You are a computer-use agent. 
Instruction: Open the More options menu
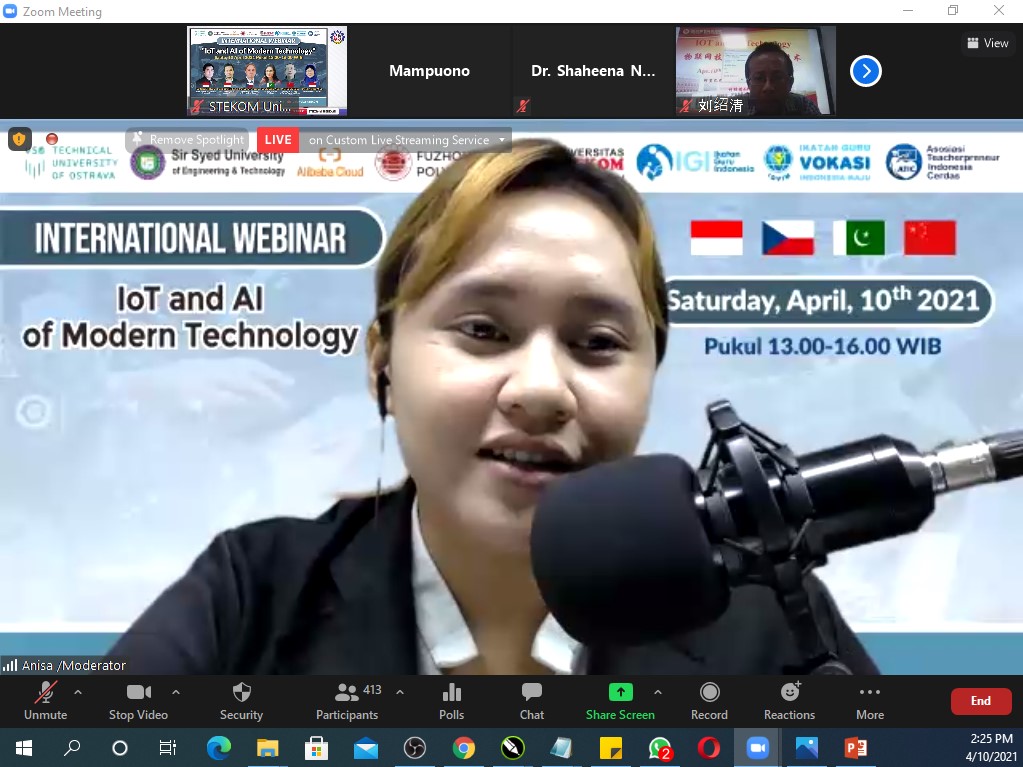(870, 701)
